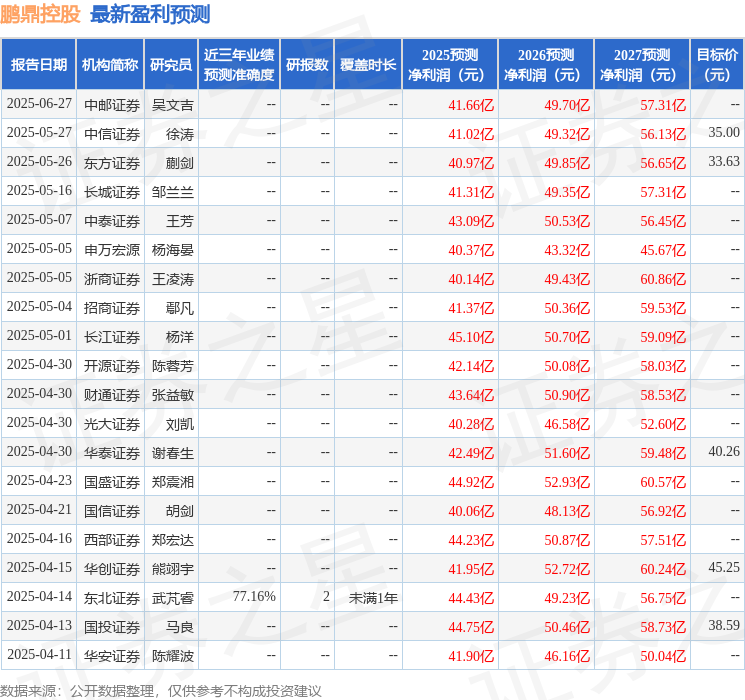Select the 长城证券 institution cell
Screen dimensions: 745x700
click(x=112, y=192)
